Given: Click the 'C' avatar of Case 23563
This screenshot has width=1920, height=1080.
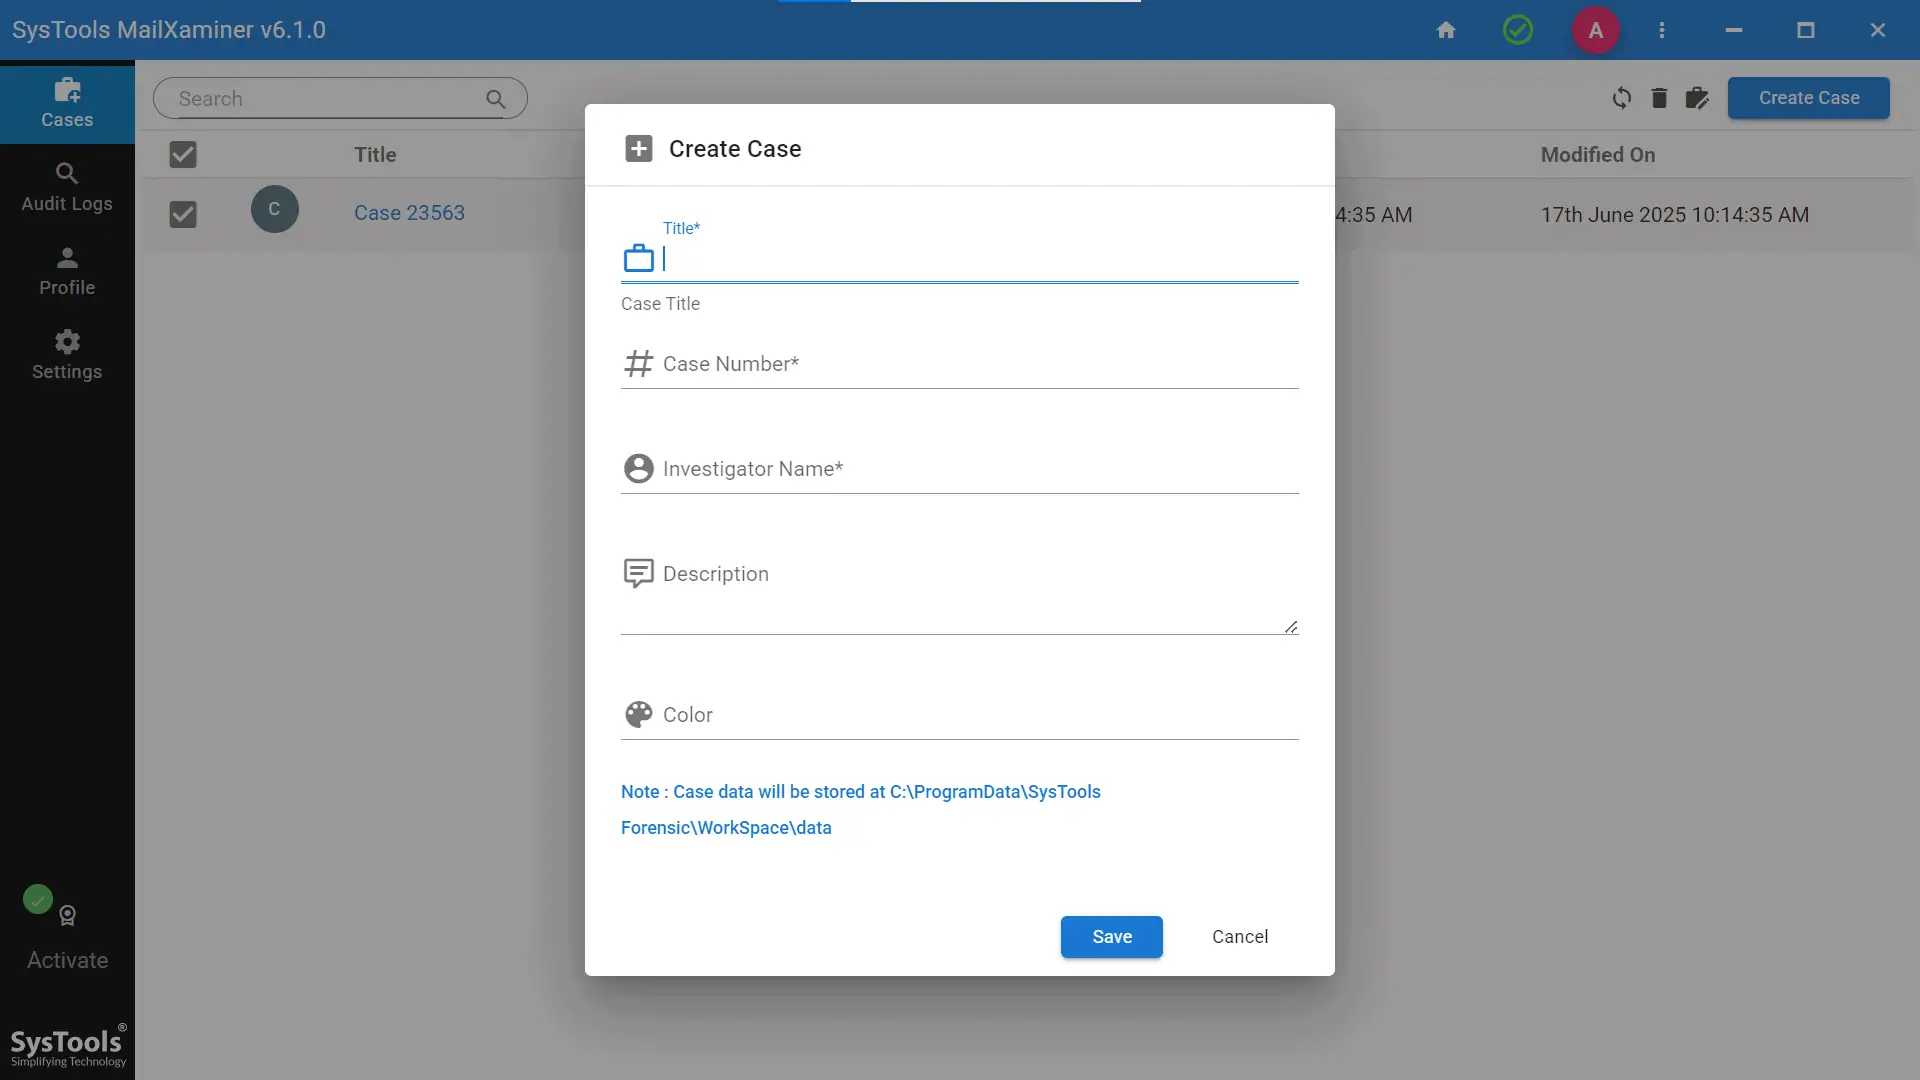Looking at the screenshot, I should pos(275,209).
